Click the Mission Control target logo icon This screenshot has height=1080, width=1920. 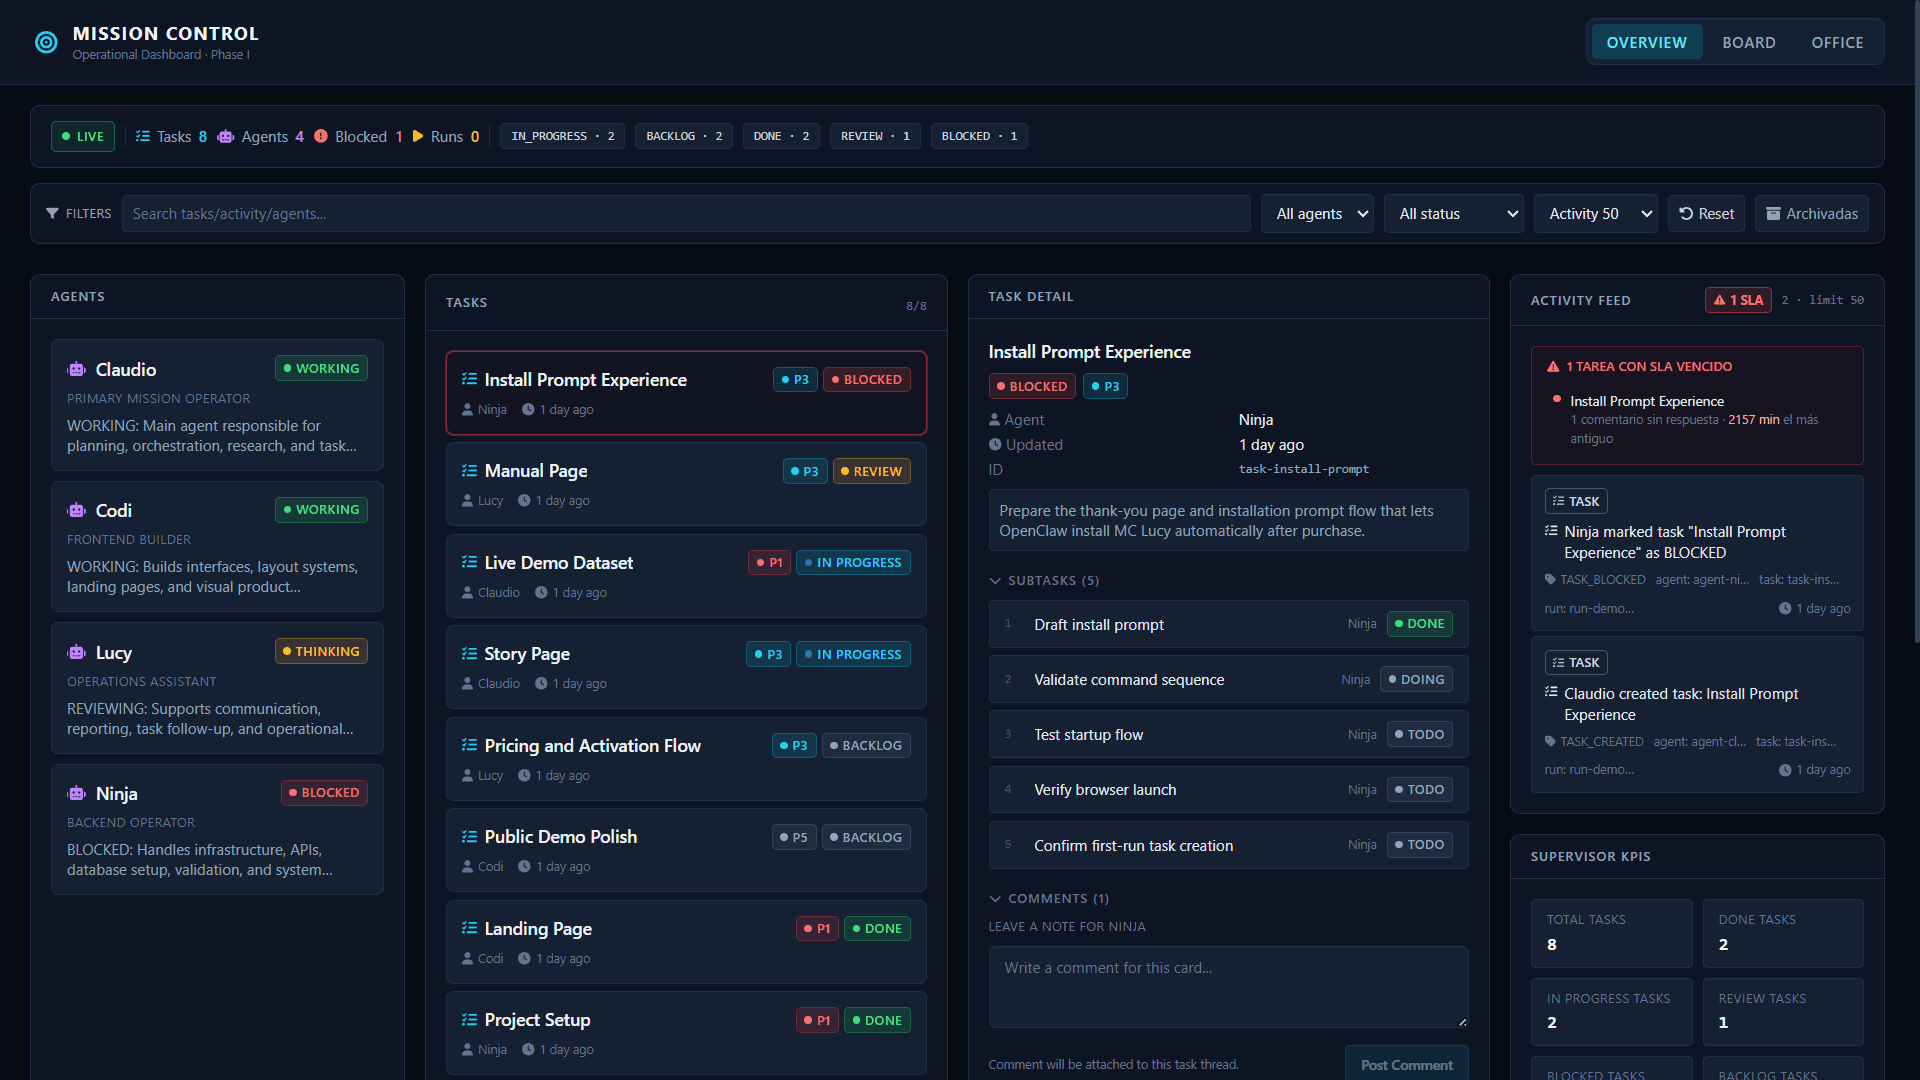coord(46,42)
